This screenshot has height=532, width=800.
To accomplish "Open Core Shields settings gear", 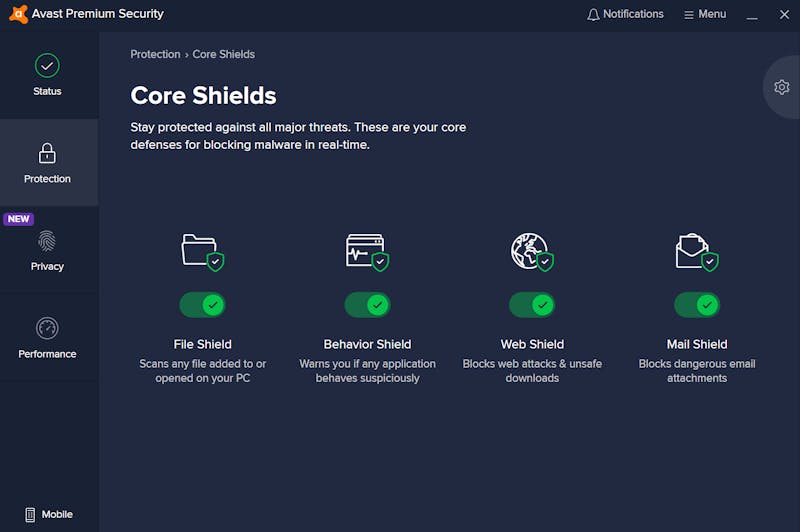I will 781,87.
